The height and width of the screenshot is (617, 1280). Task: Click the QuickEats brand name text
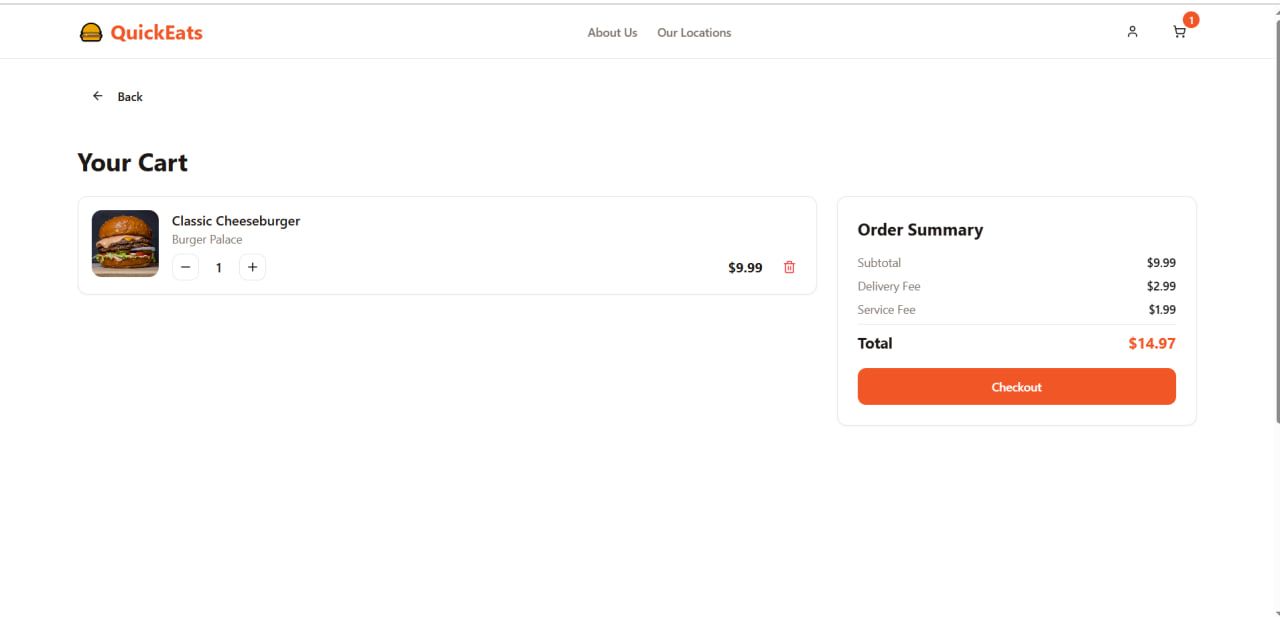click(157, 33)
